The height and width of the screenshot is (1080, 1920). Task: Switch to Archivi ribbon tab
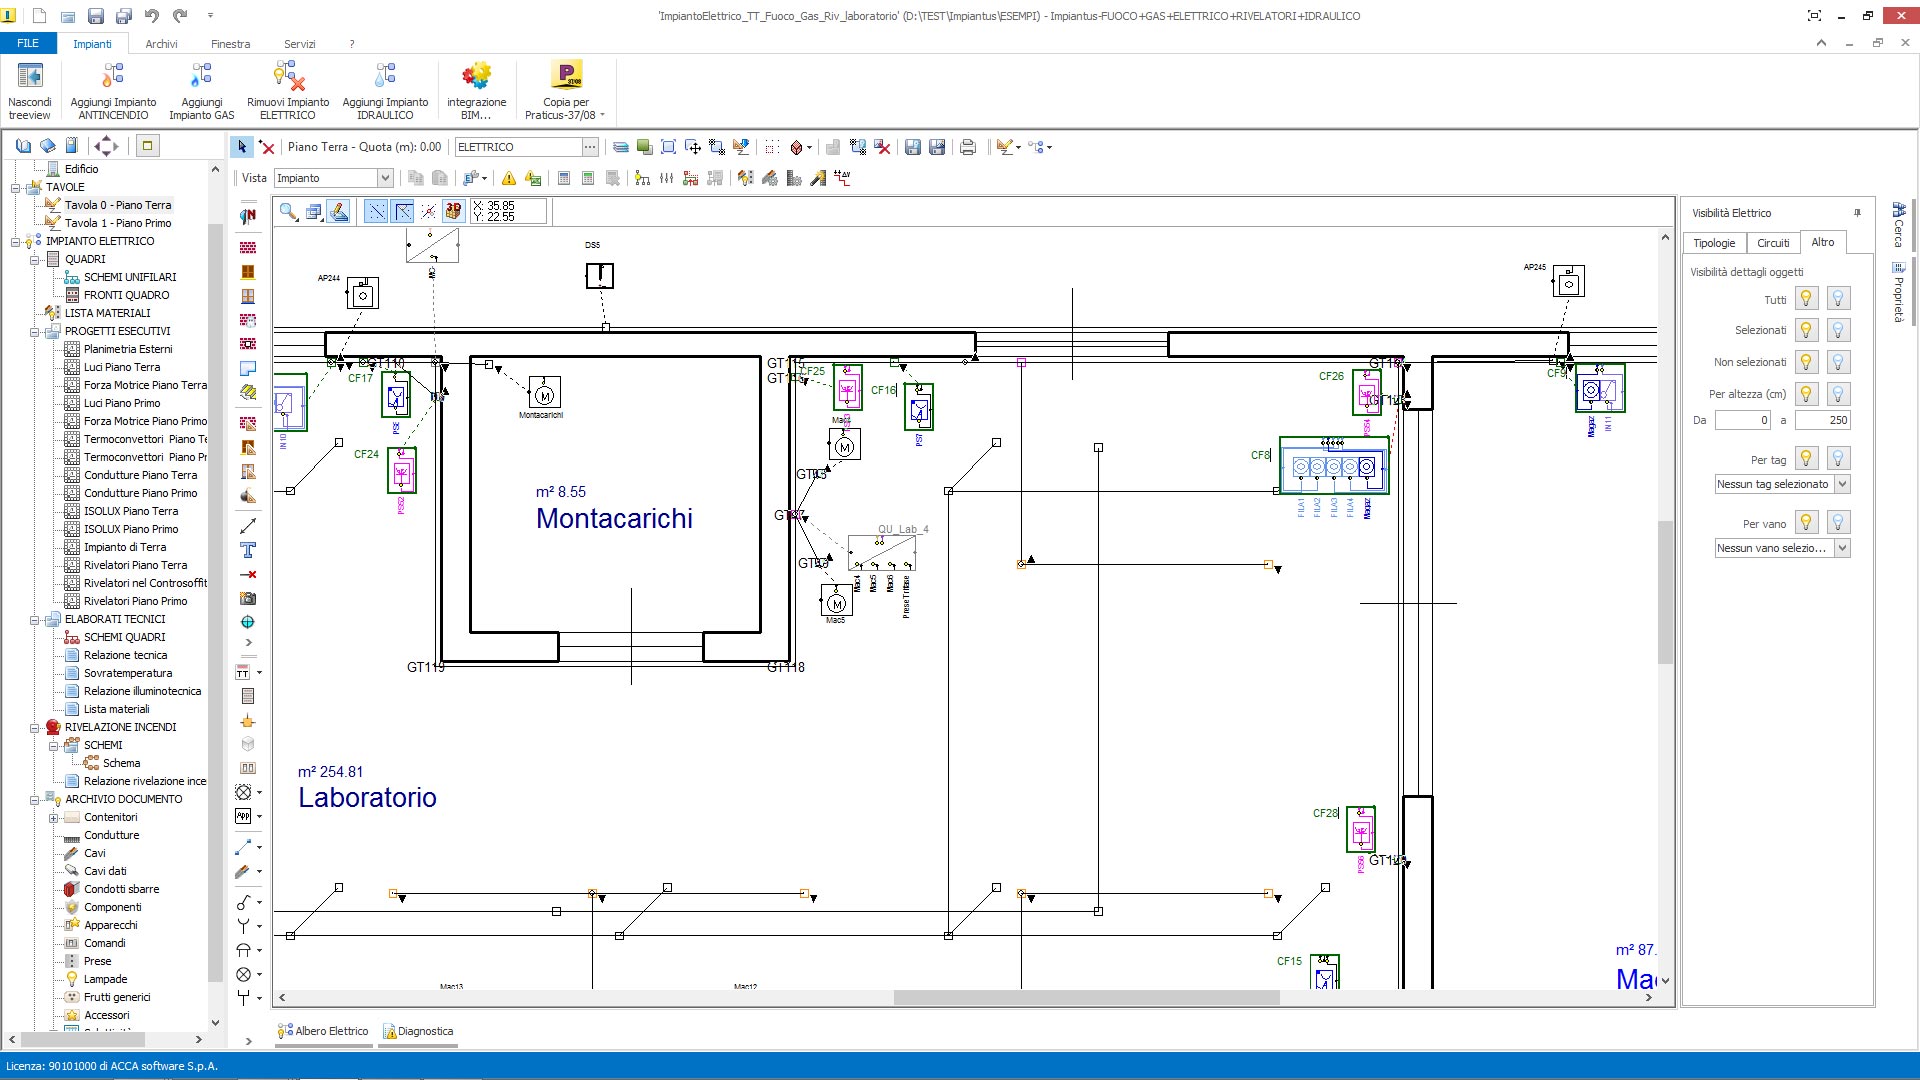tap(161, 44)
